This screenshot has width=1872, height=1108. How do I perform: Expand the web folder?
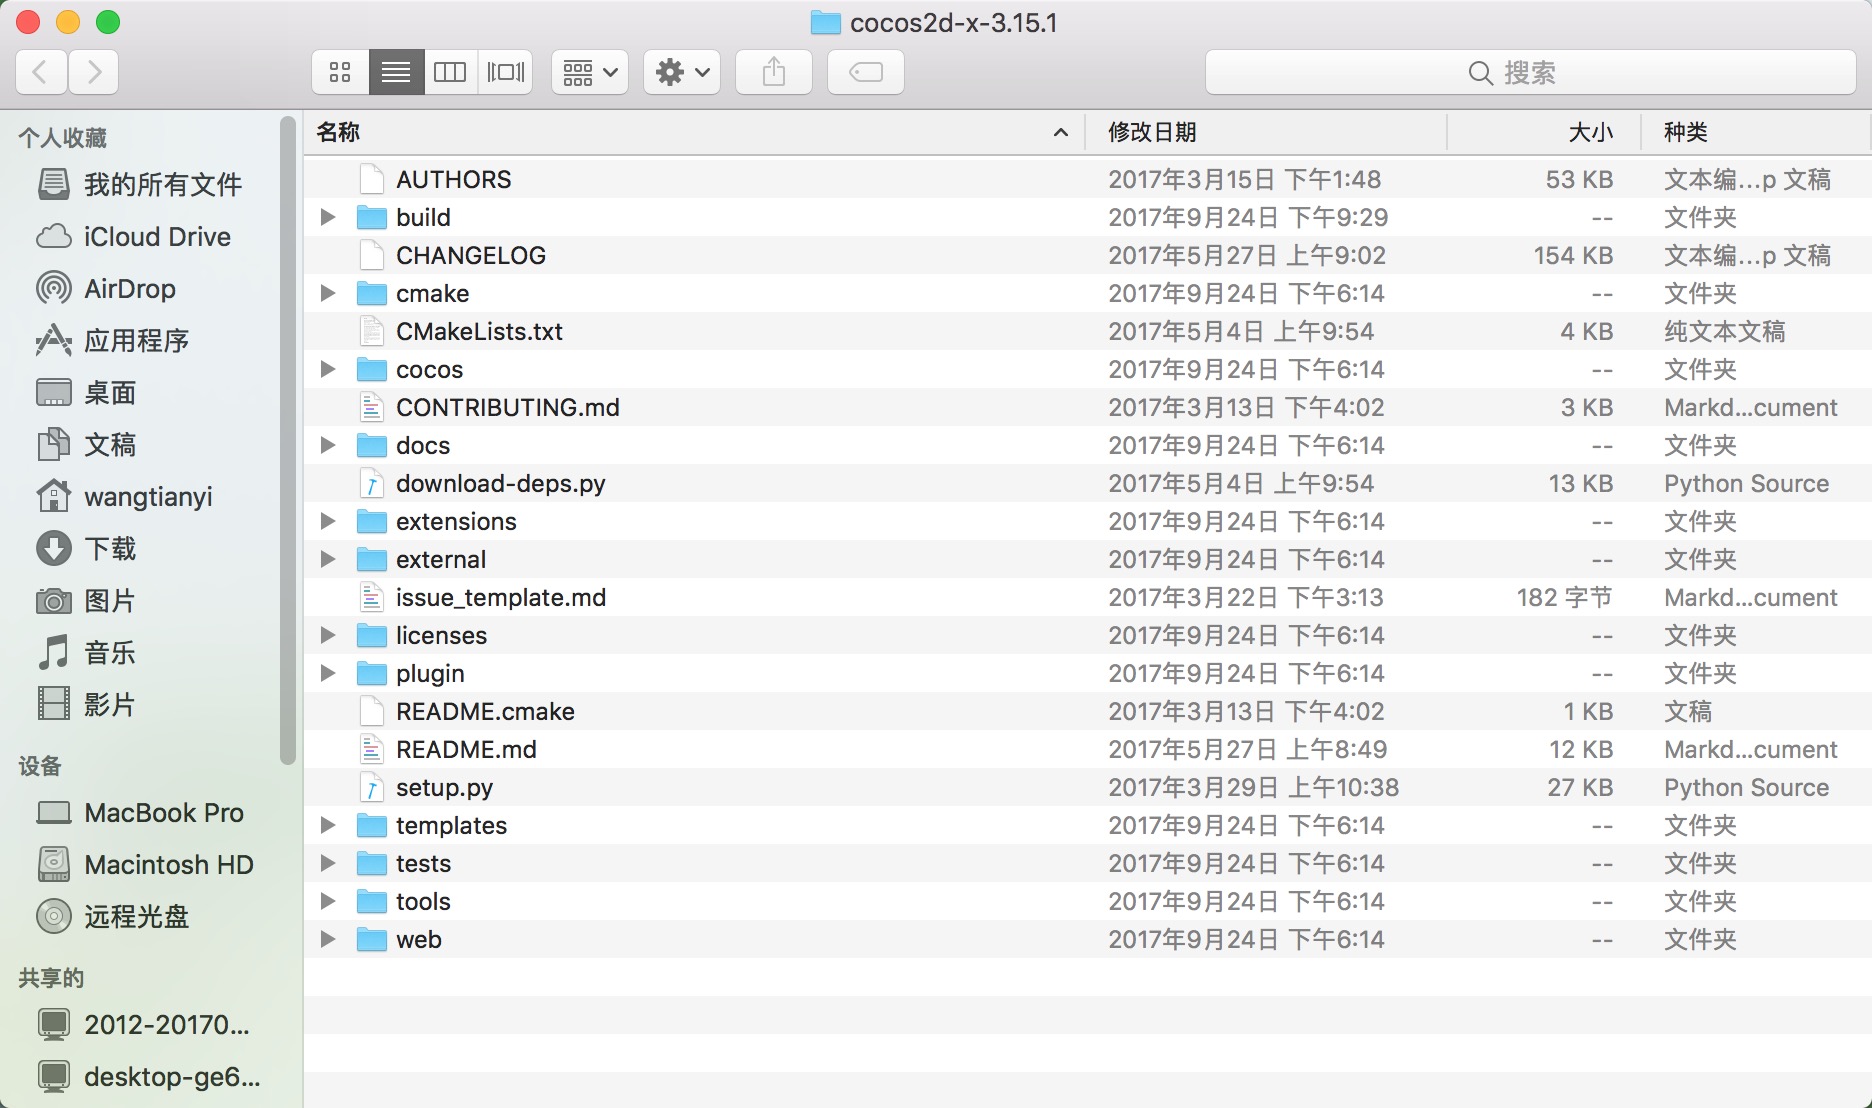click(327, 939)
